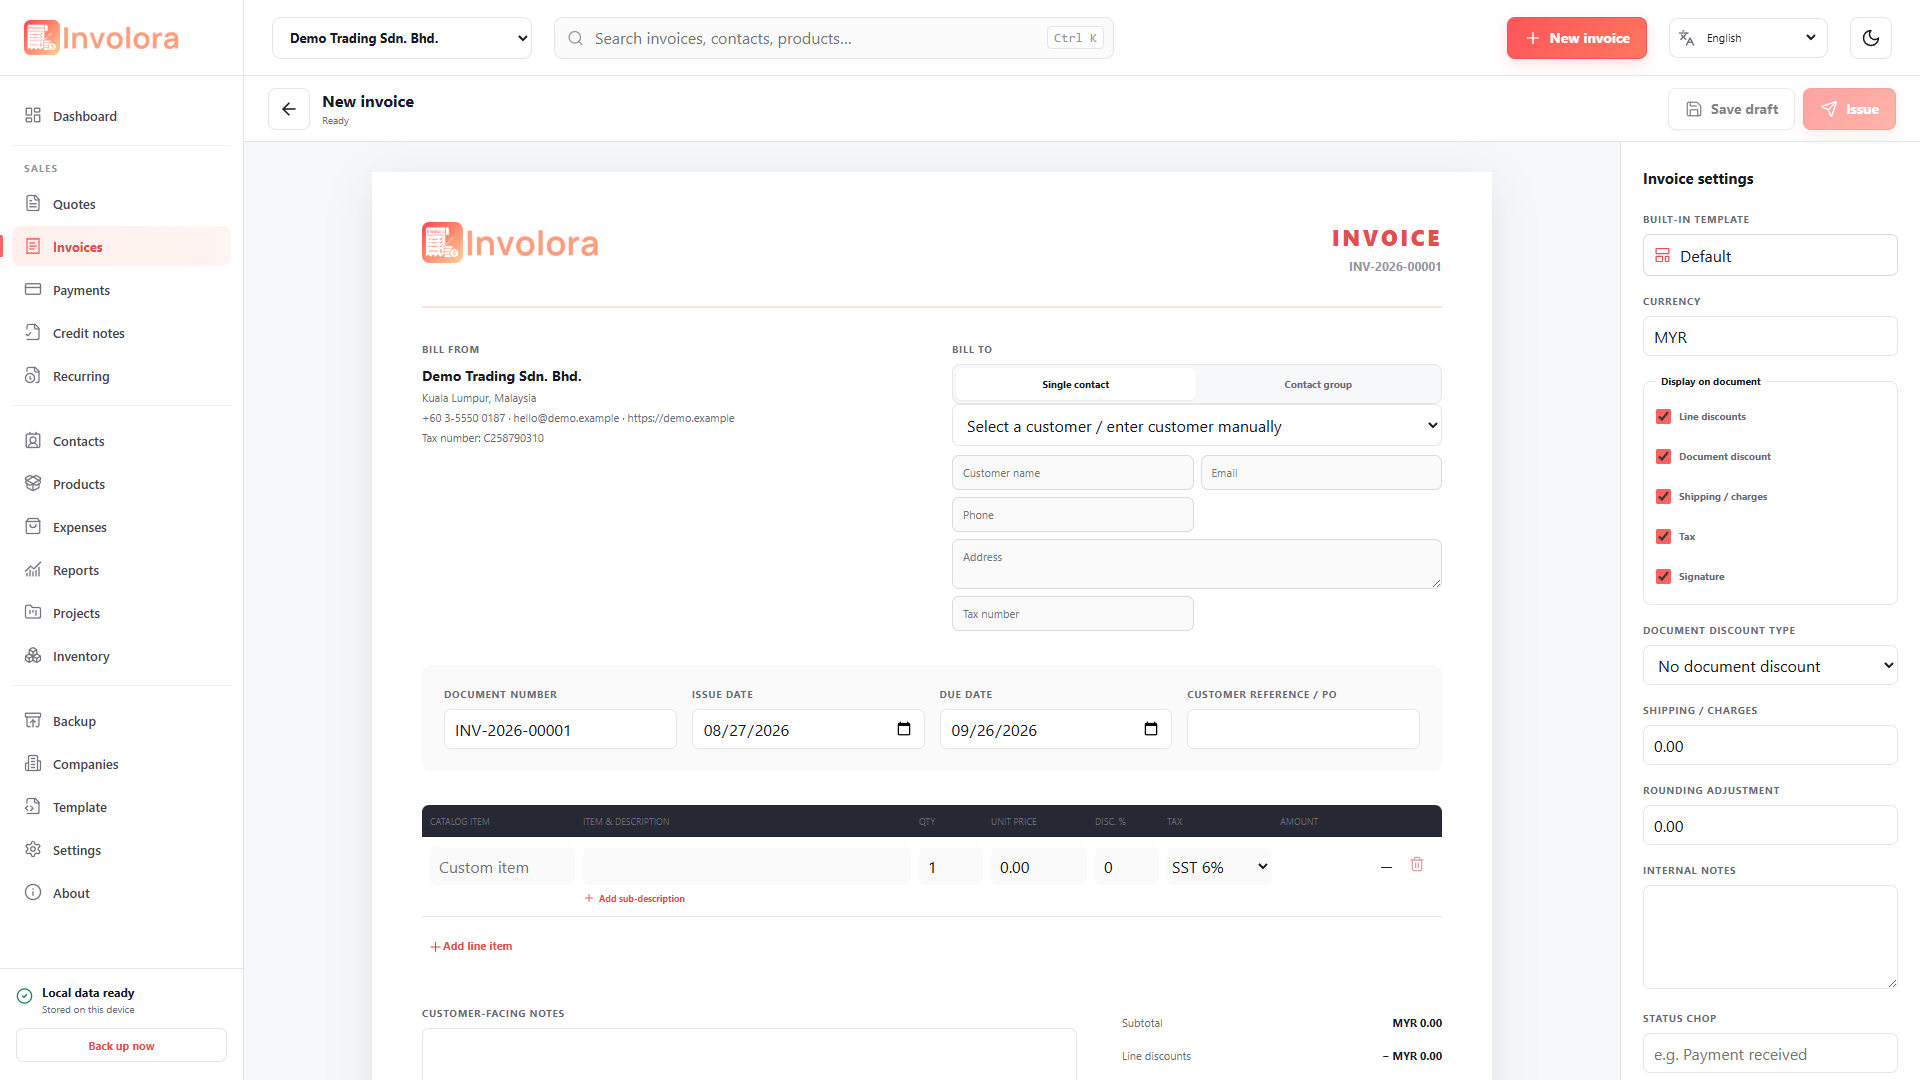The width and height of the screenshot is (1920, 1080).
Task: Switch to the Contact group tab
Action: tap(1318, 384)
